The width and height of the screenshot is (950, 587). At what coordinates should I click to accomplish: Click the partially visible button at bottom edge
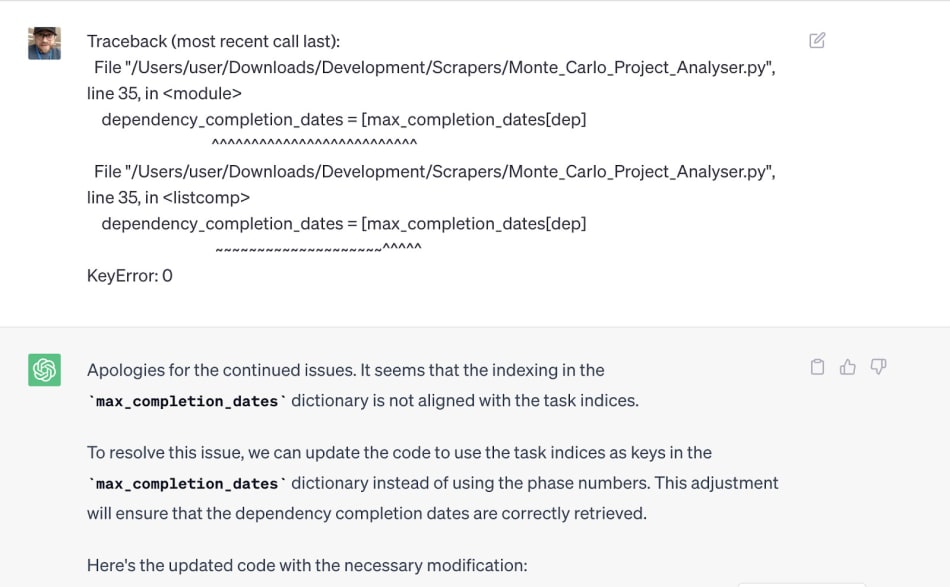[x=801, y=583]
